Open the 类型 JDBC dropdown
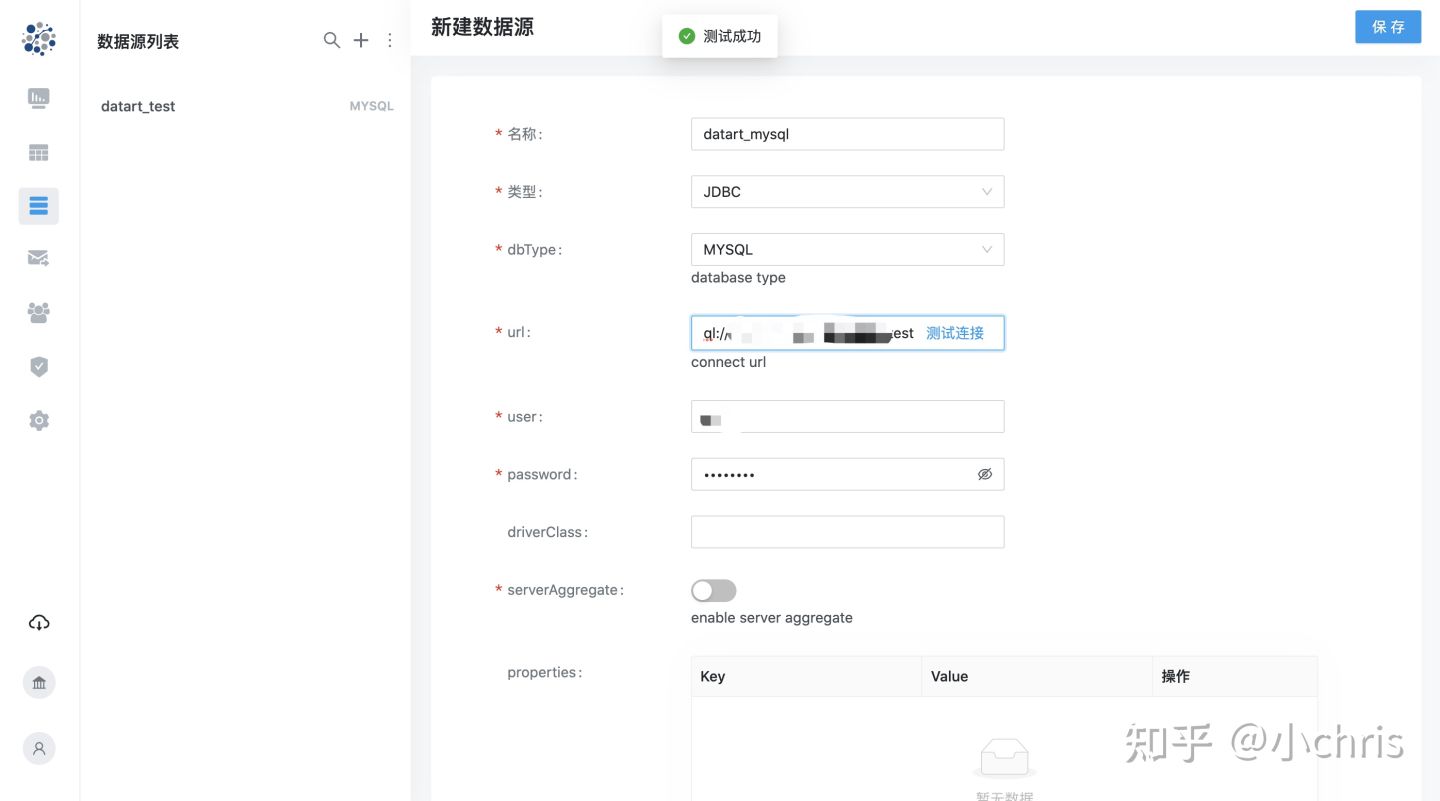Screen dimensions: 1440x801 point(847,192)
